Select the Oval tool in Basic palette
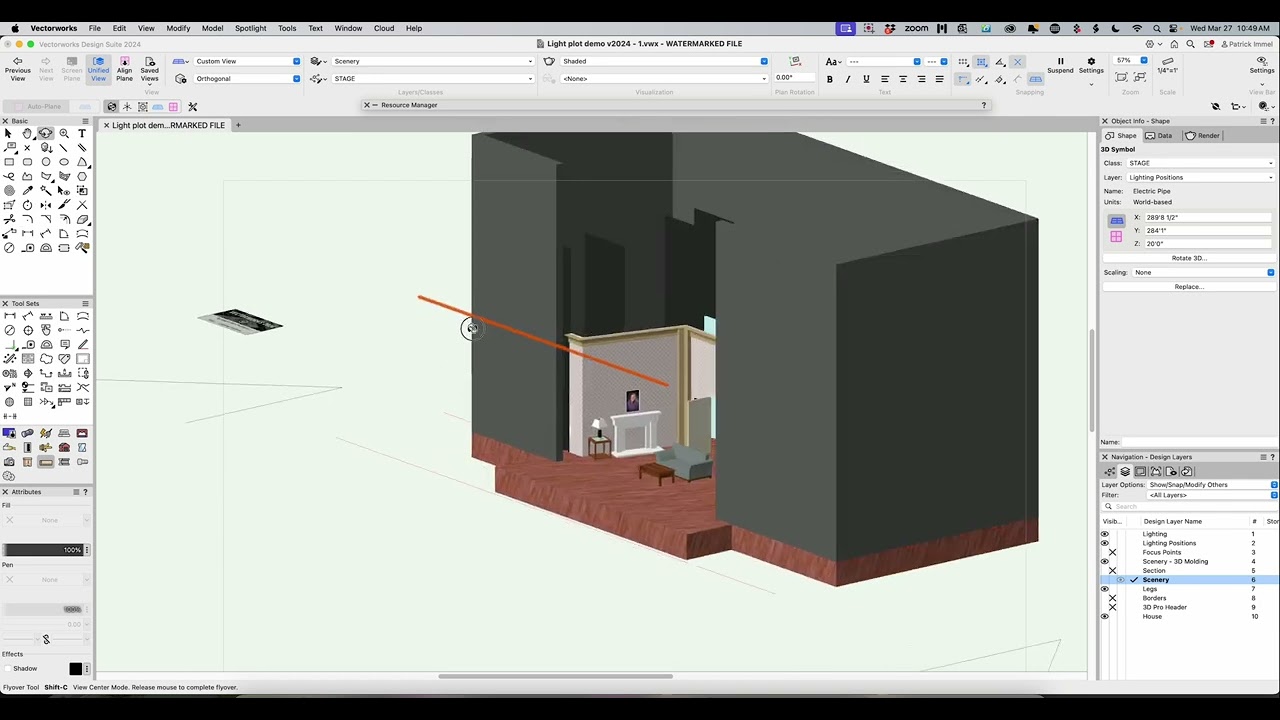This screenshot has width=1280, height=720. [x=64, y=162]
